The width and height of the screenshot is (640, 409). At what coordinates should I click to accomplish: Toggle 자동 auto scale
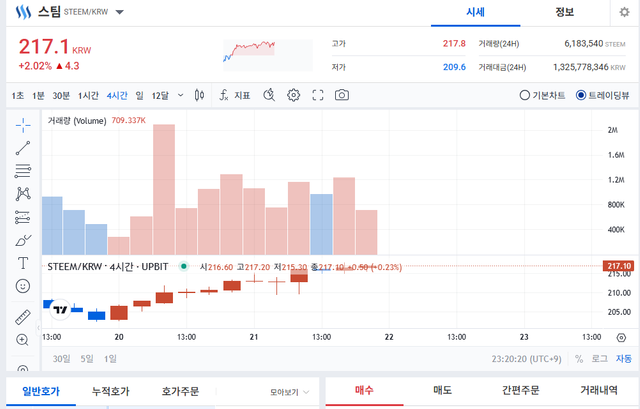tap(624, 359)
